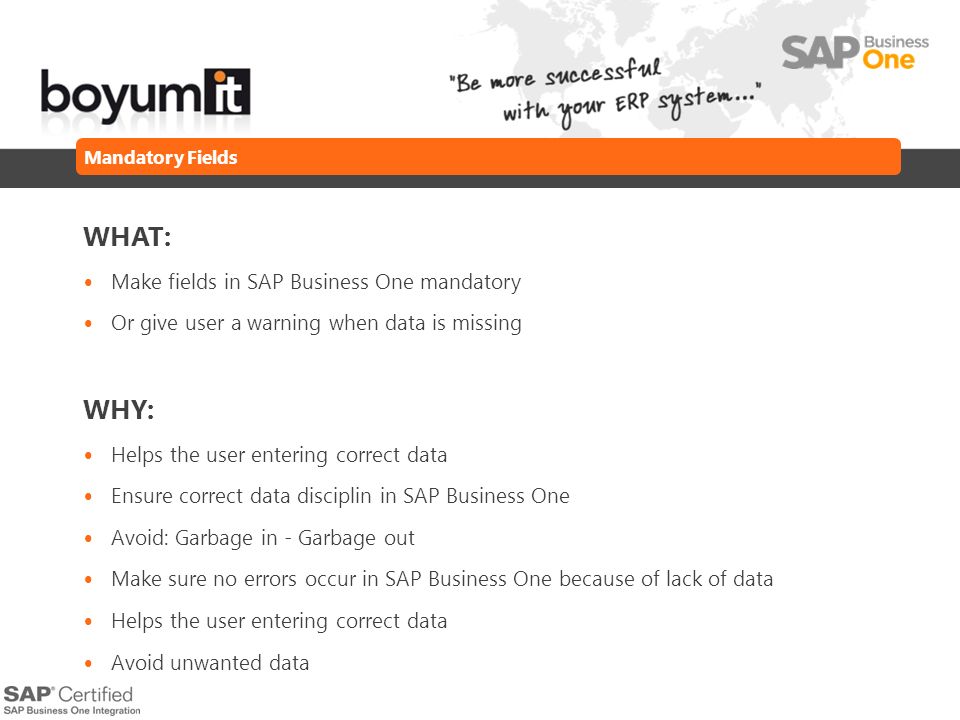Click Avoid: Garbage in - Garbage out

pos(263,538)
